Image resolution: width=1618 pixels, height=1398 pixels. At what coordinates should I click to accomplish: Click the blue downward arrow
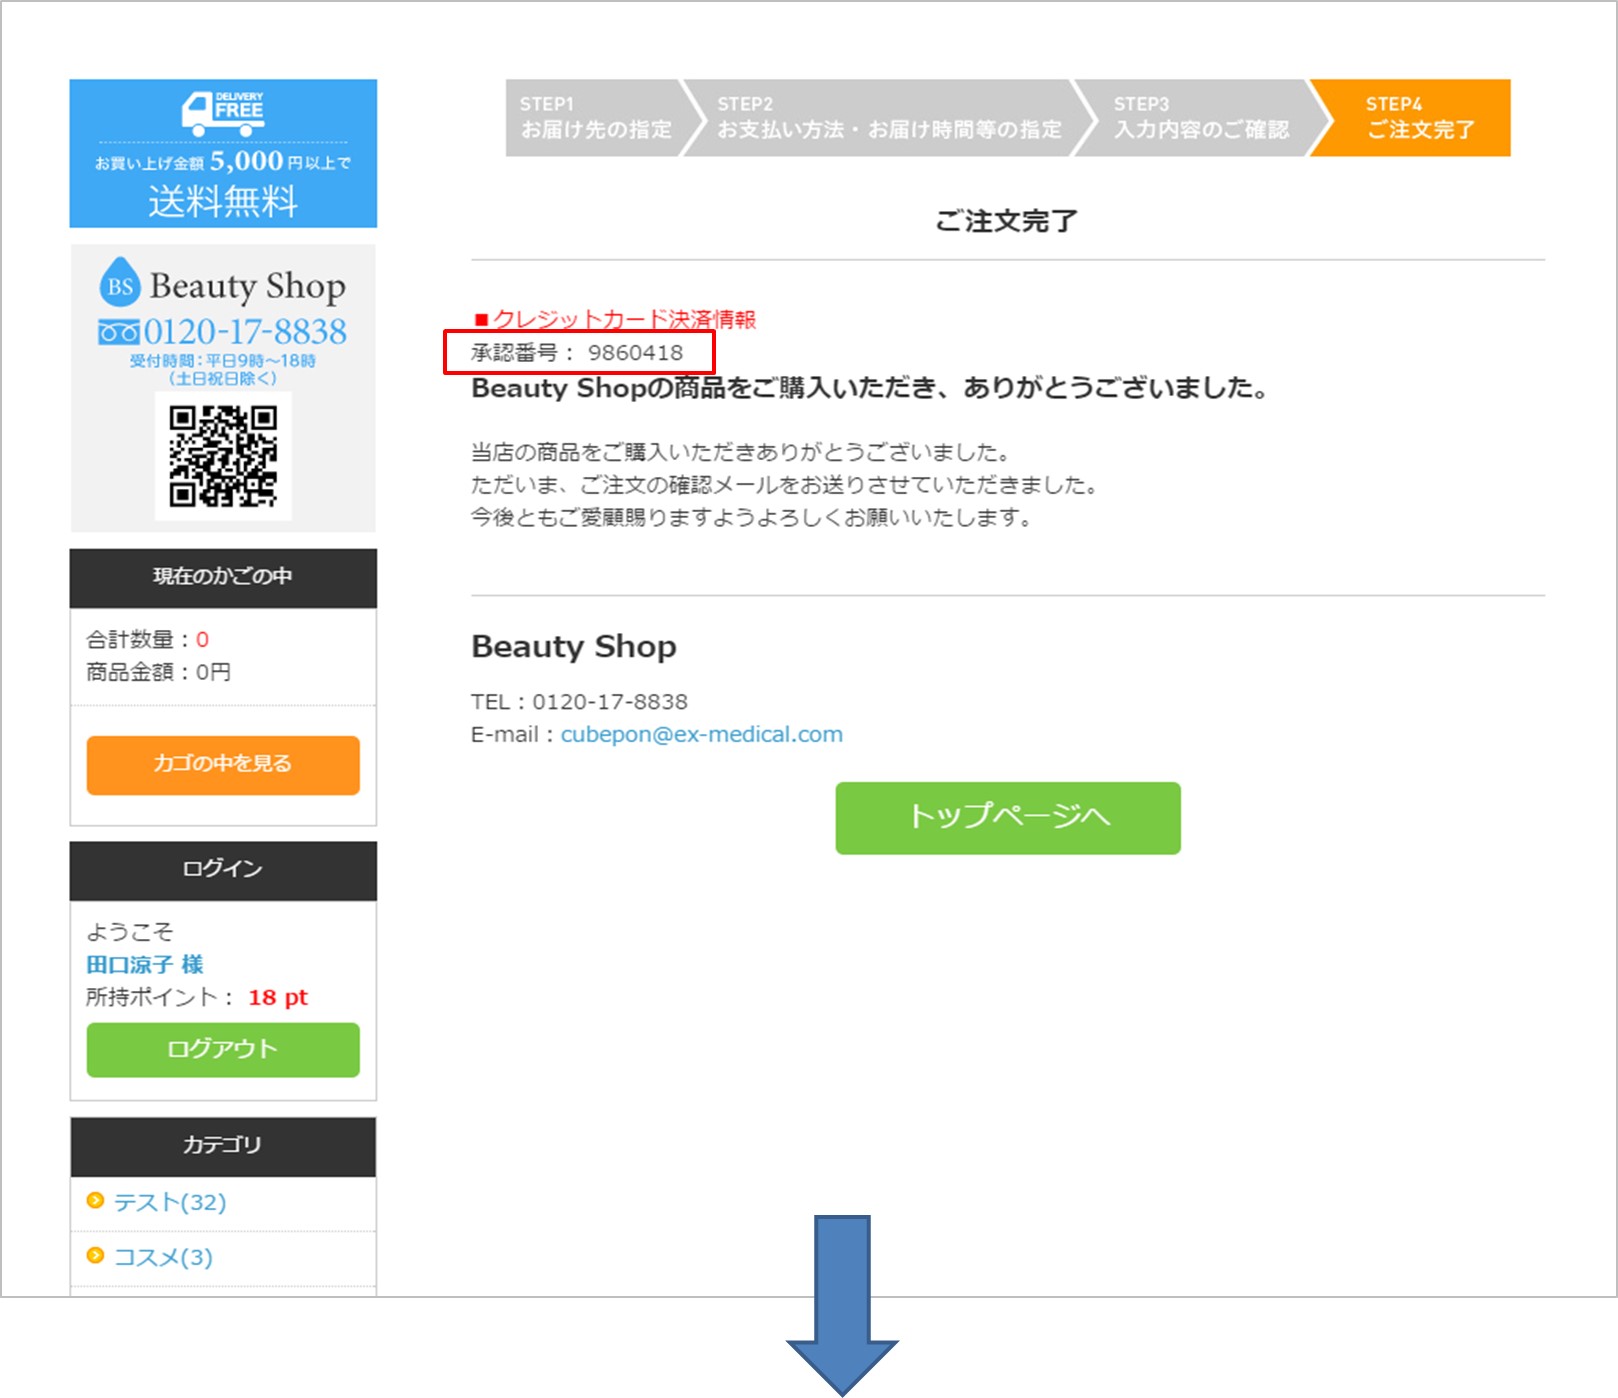point(842,1305)
